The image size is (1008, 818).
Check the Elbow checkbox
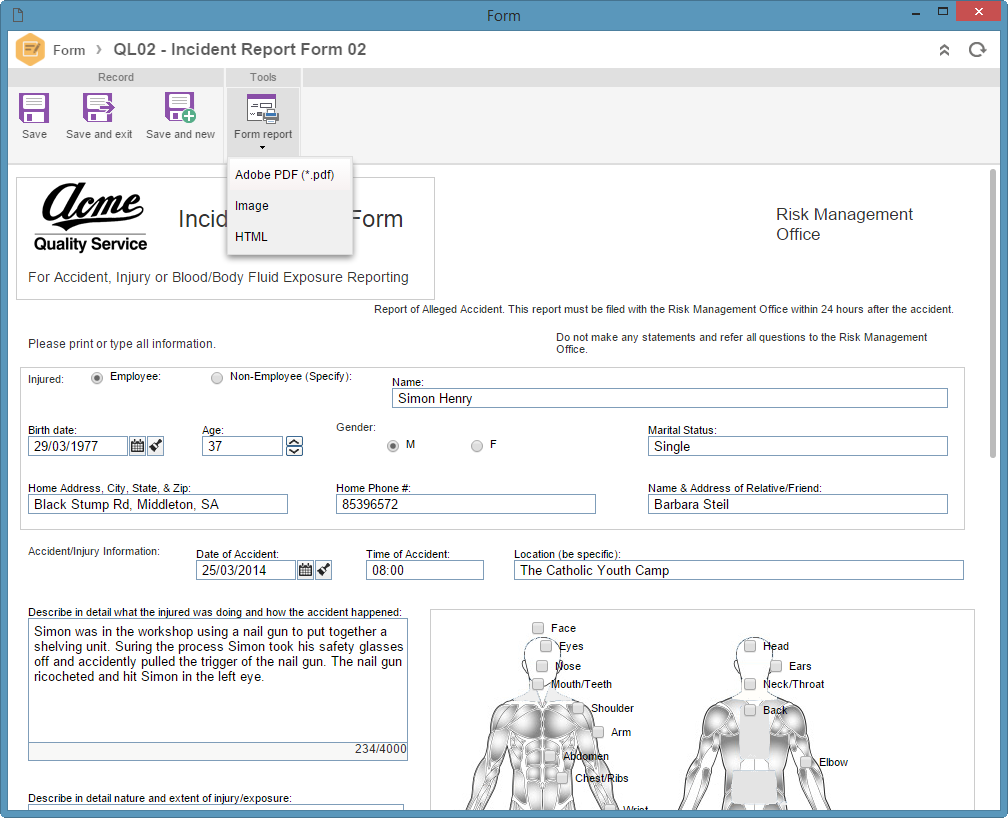pos(806,762)
